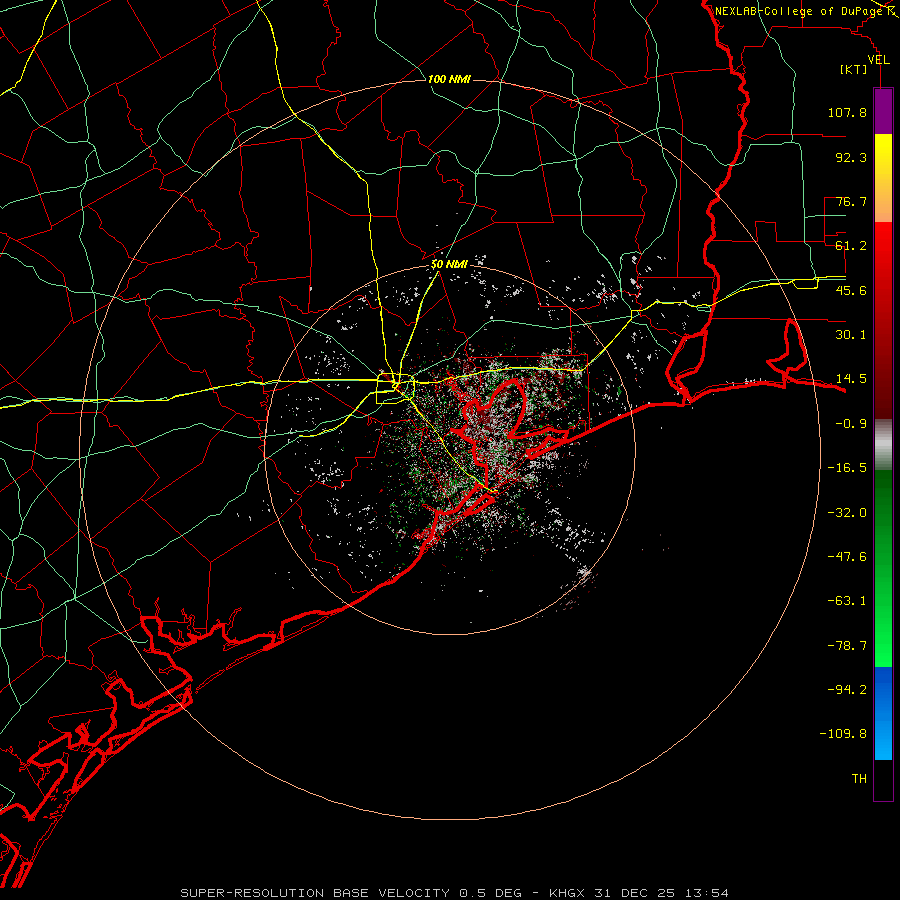Screen dimensions: 900x900
Task: Select the -94.2 velocity scale value
Action: coord(847,690)
